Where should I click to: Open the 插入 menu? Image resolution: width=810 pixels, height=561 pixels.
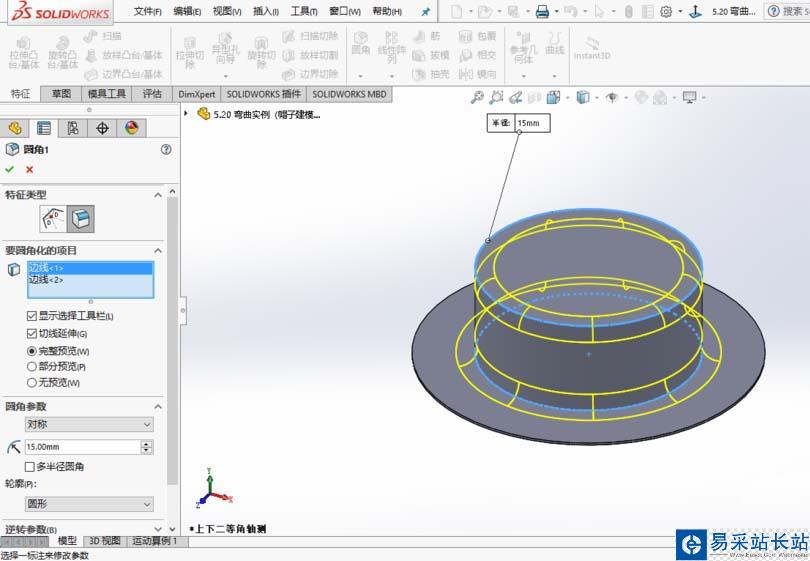point(266,12)
